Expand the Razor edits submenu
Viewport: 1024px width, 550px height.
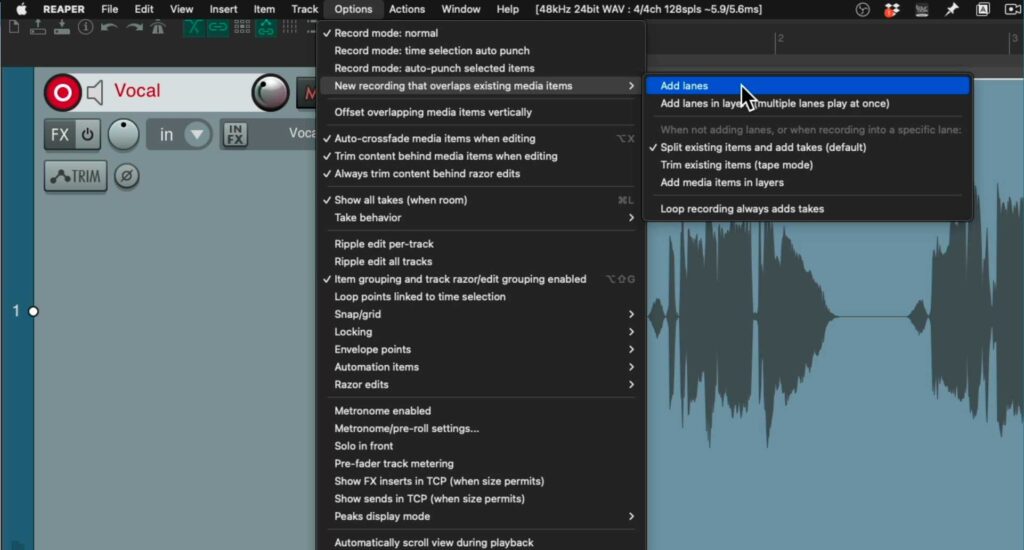[x=481, y=385]
